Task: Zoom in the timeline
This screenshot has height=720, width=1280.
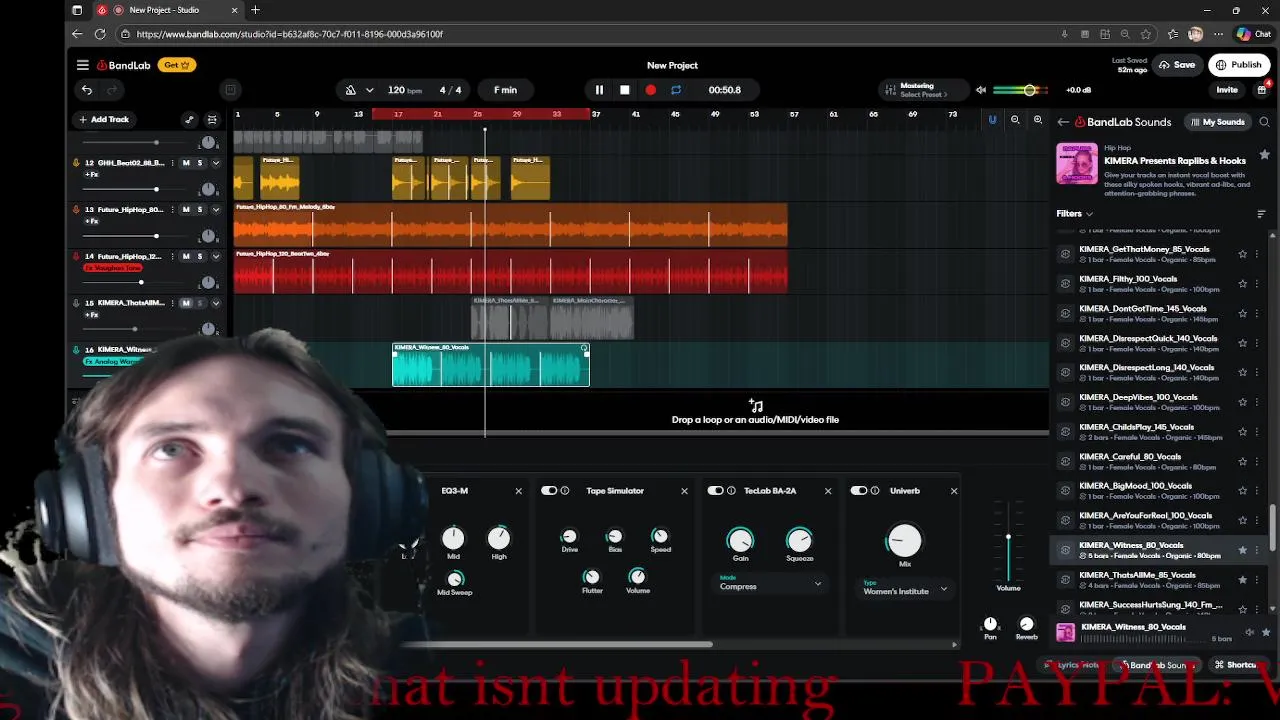Action: pos(1038,120)
